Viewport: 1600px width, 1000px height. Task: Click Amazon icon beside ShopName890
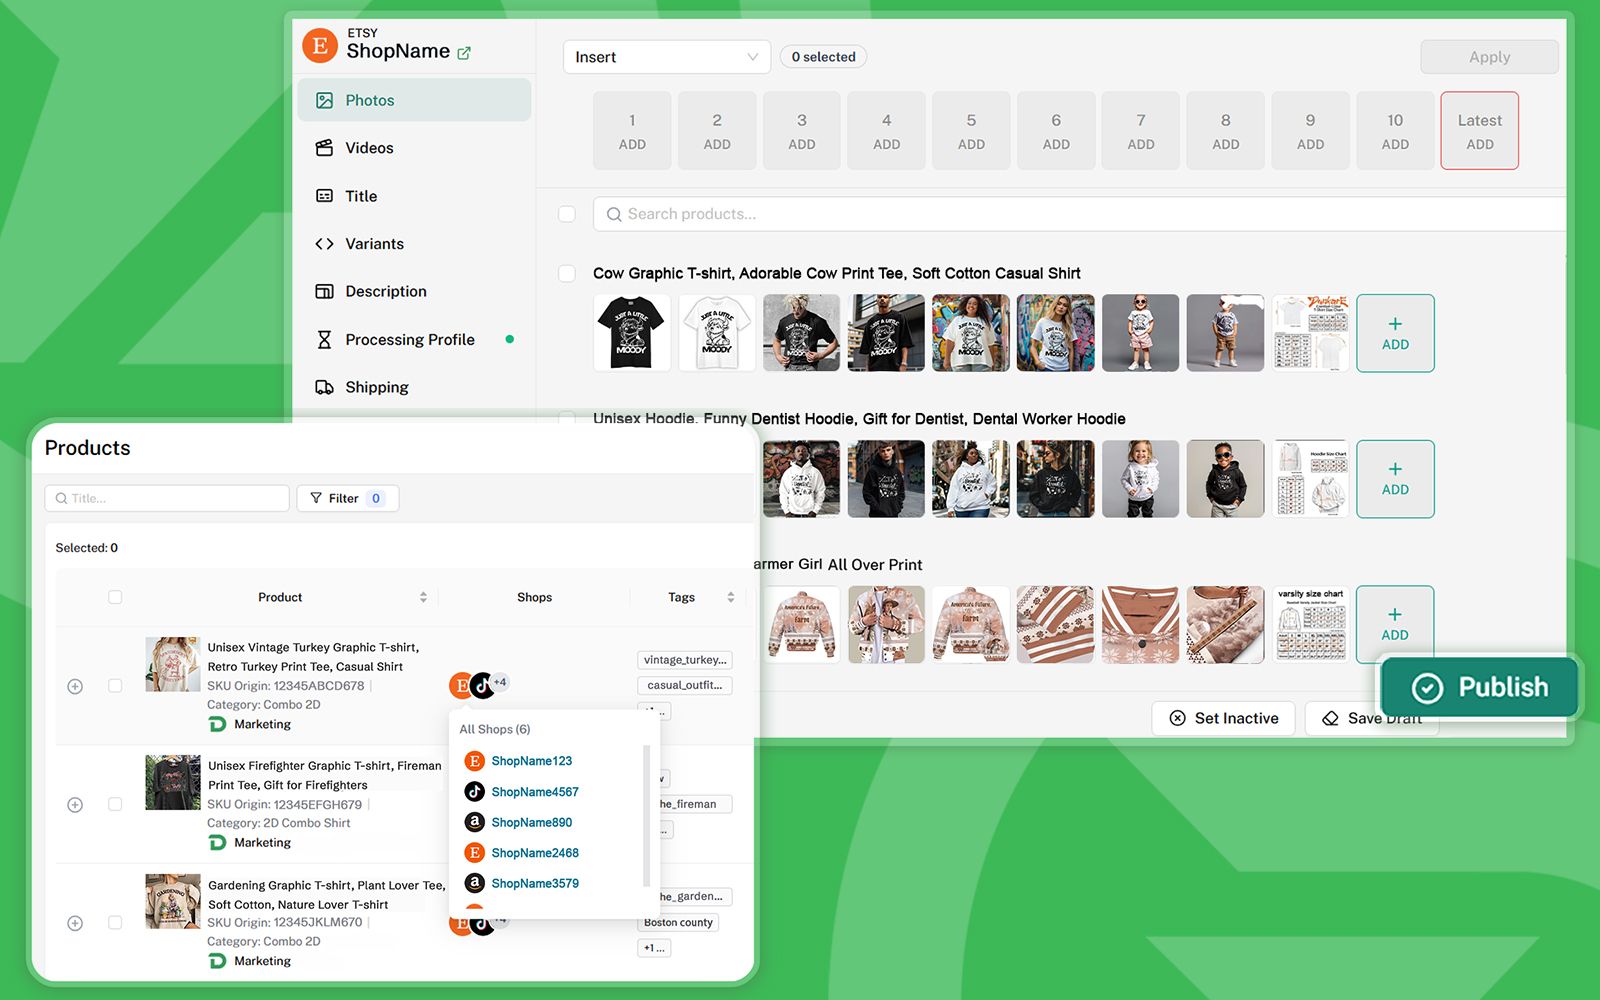click(x=475, y=822)
